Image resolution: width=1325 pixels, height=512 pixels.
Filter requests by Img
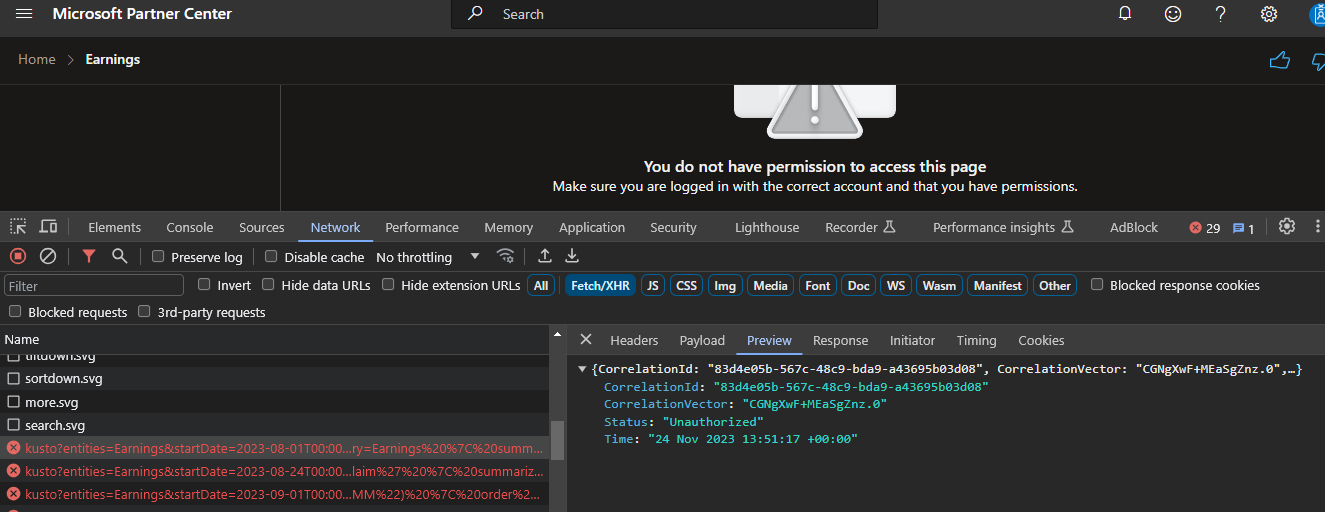coord(725,286)
